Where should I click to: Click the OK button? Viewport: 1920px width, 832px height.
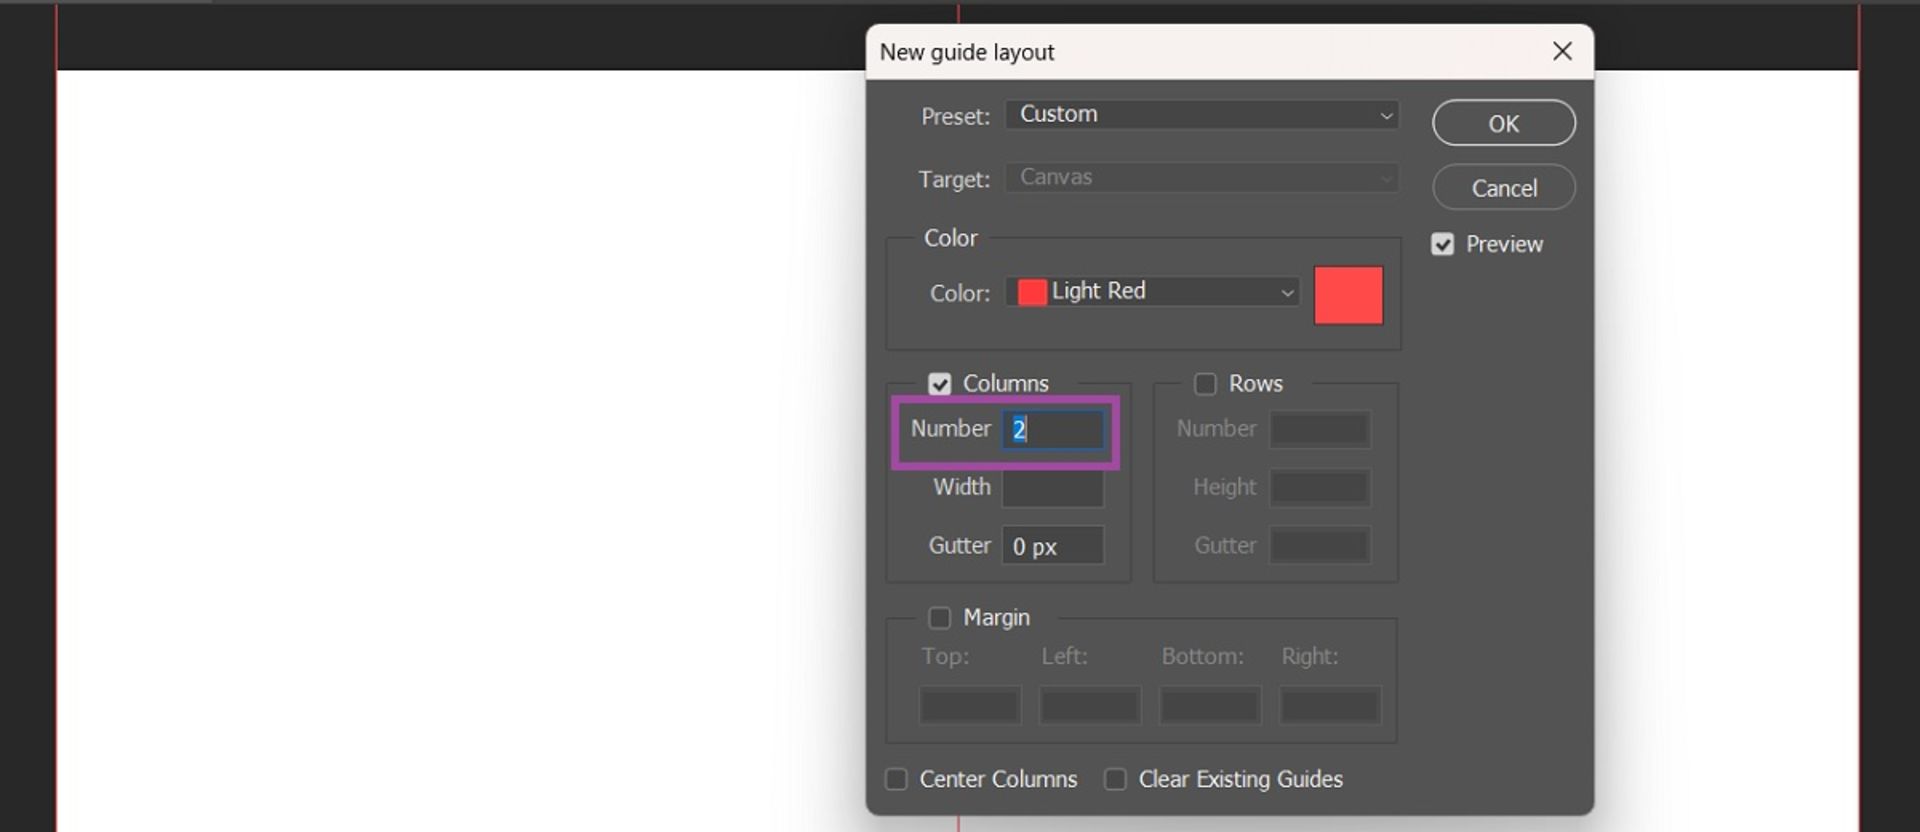[x=1503, y=123]
